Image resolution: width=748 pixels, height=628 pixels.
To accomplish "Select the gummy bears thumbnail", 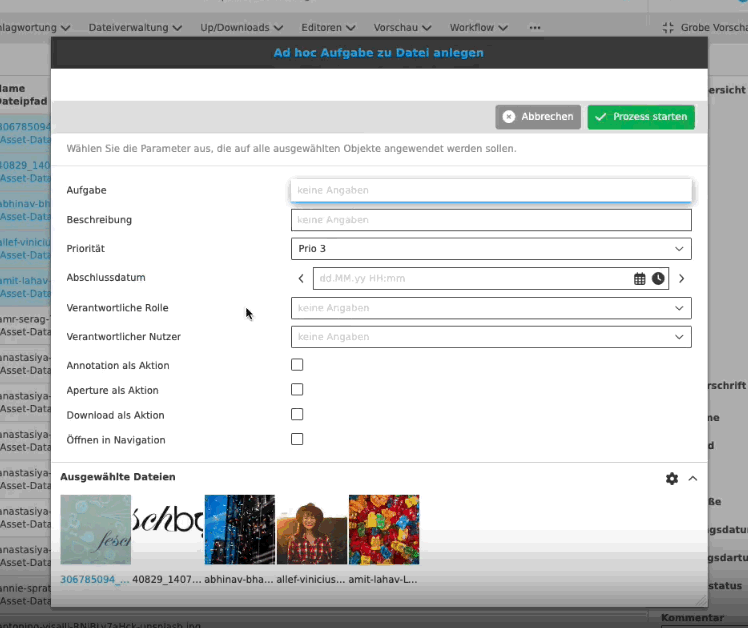I will (x=384, y=530).
